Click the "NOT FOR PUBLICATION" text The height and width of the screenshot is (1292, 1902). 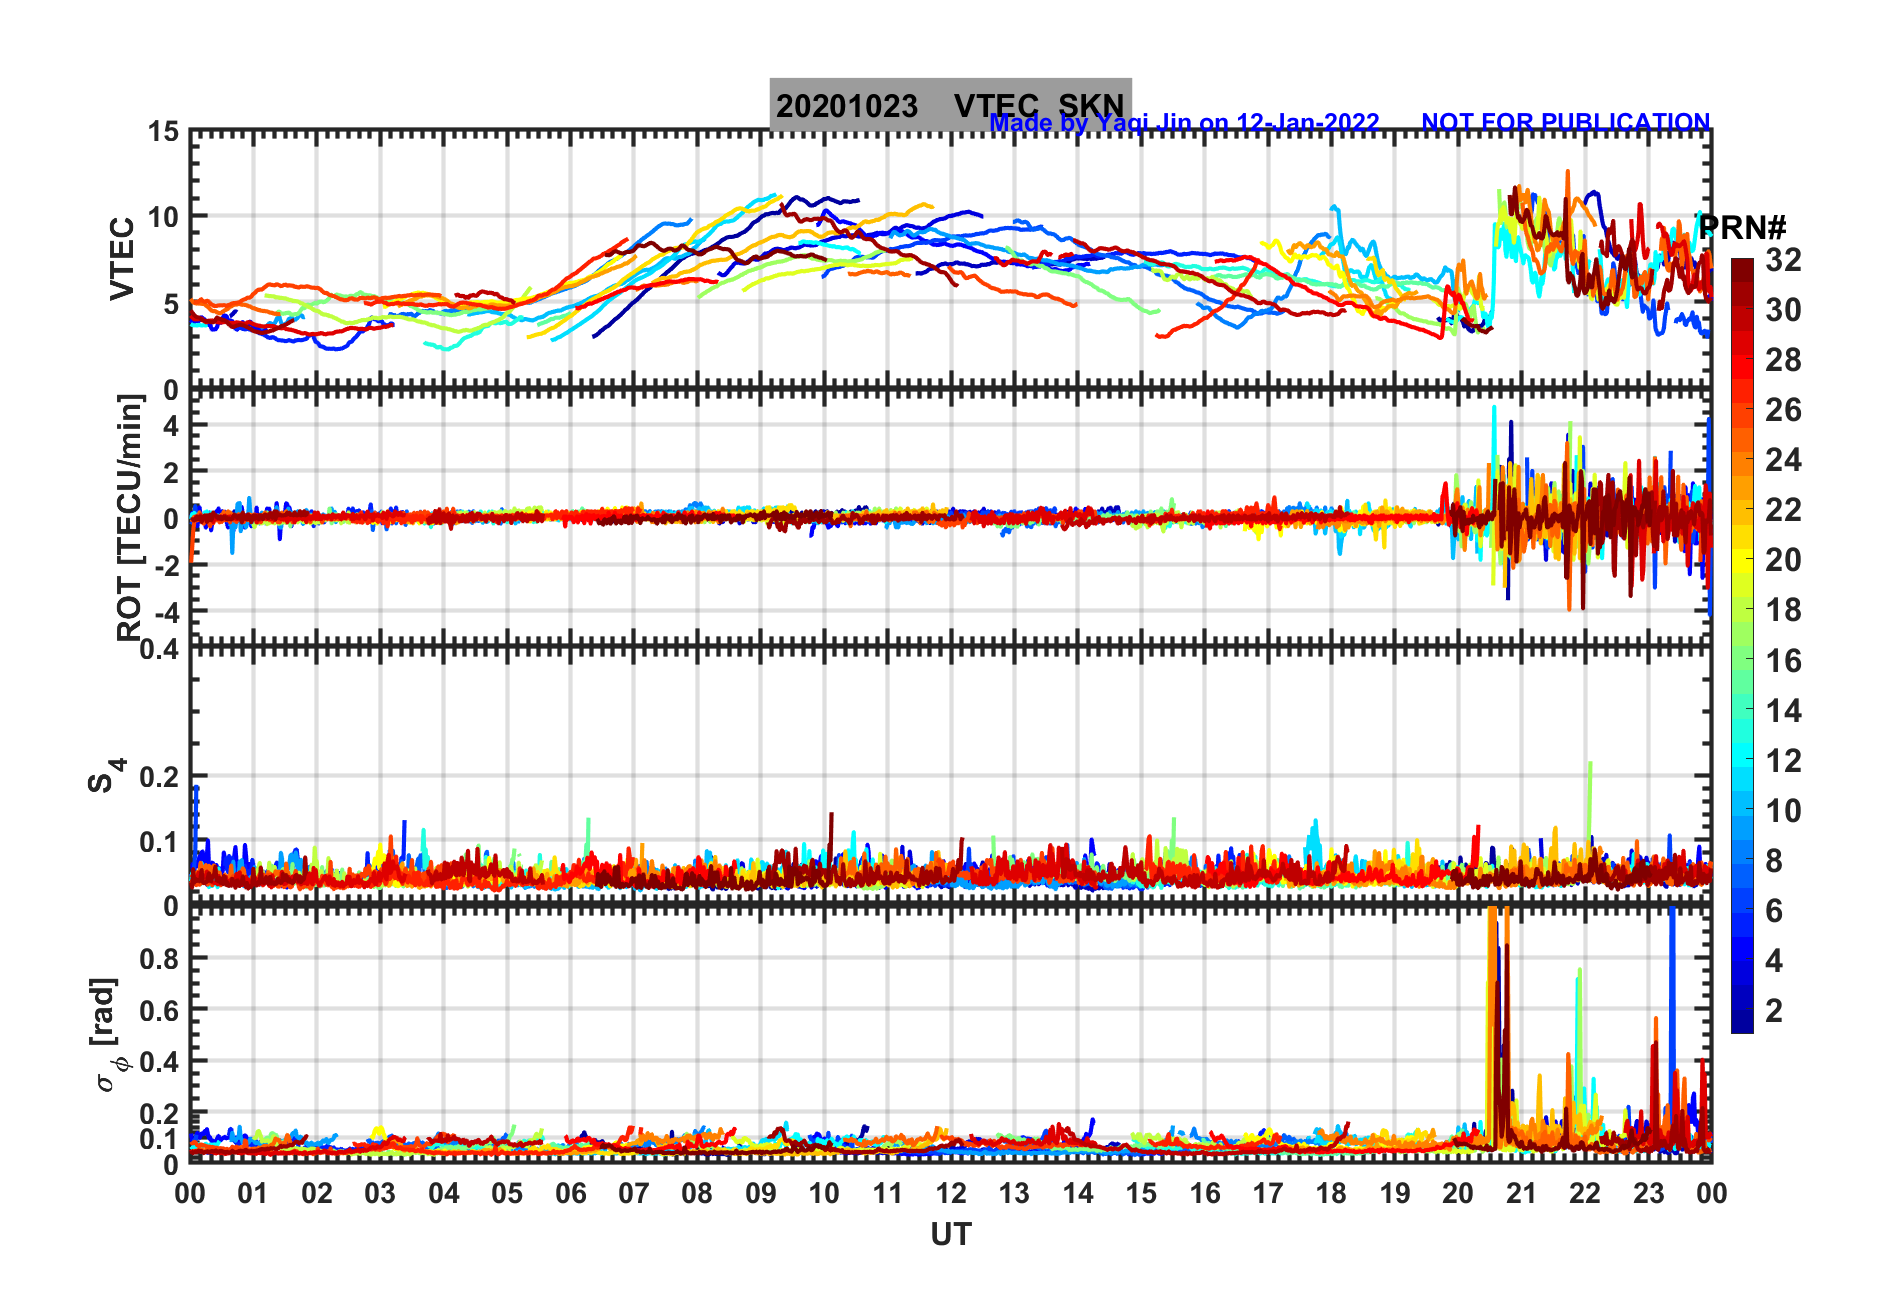[1566, 123]
